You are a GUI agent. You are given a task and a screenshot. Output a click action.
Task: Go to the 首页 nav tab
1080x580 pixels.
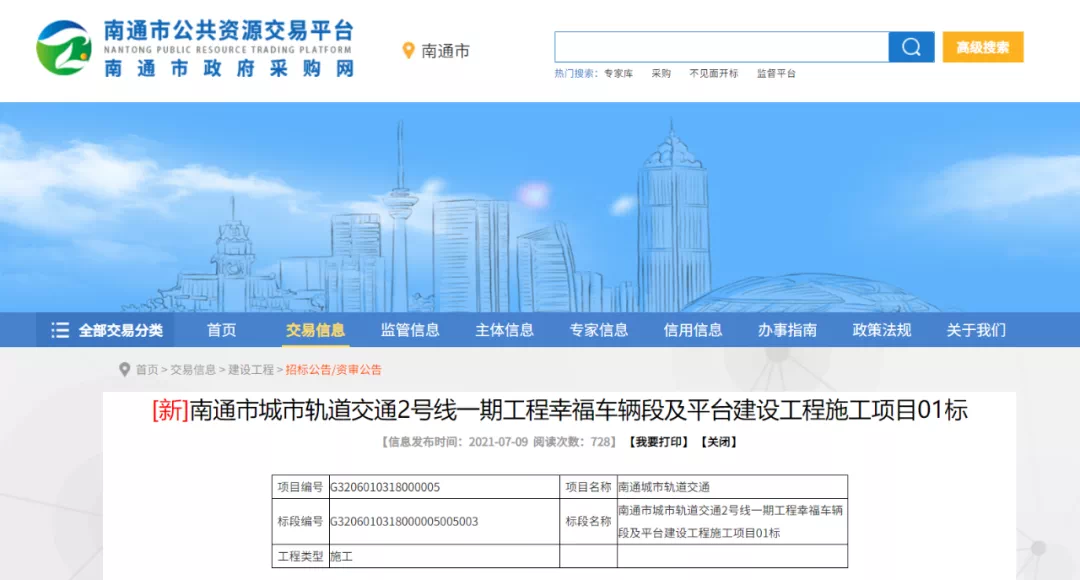222,330
